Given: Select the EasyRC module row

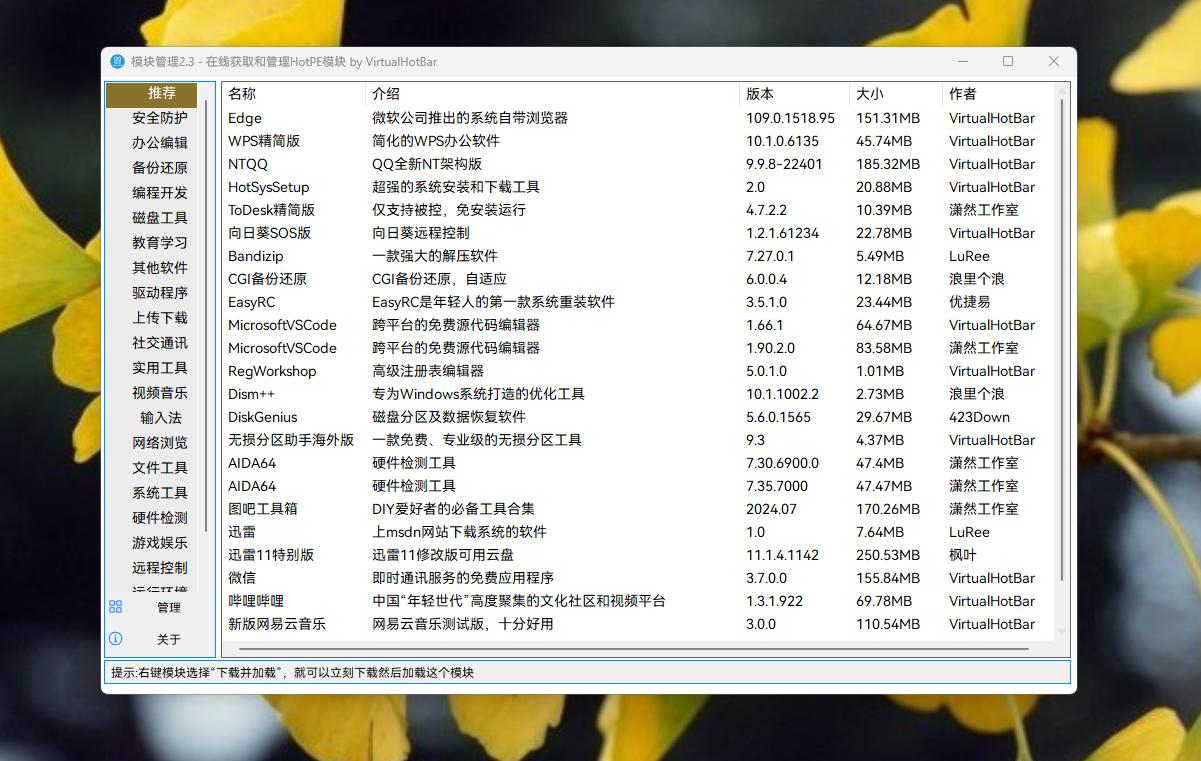Looking at the screenshot, I should [x=638, y=302].
